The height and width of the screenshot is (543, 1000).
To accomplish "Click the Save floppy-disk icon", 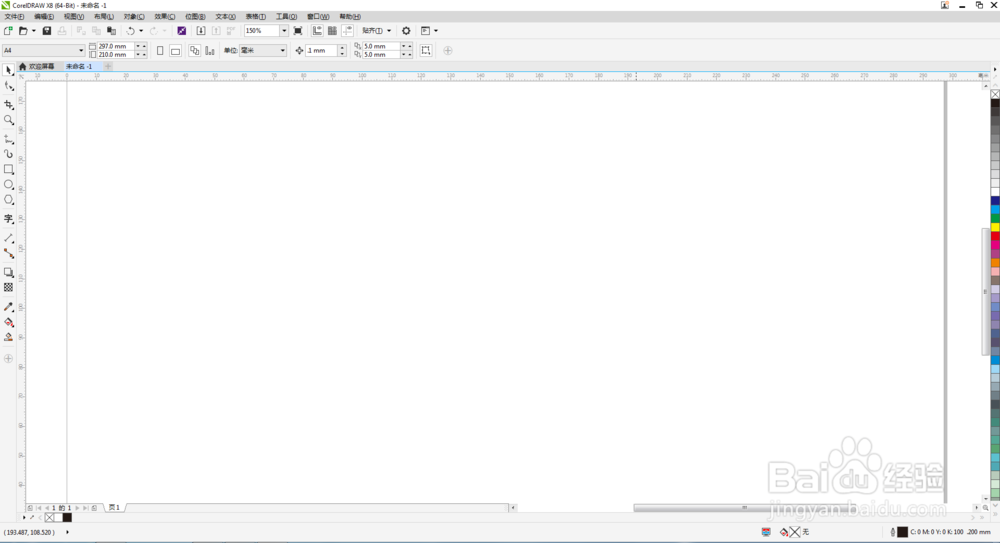I will pos(47,31).
